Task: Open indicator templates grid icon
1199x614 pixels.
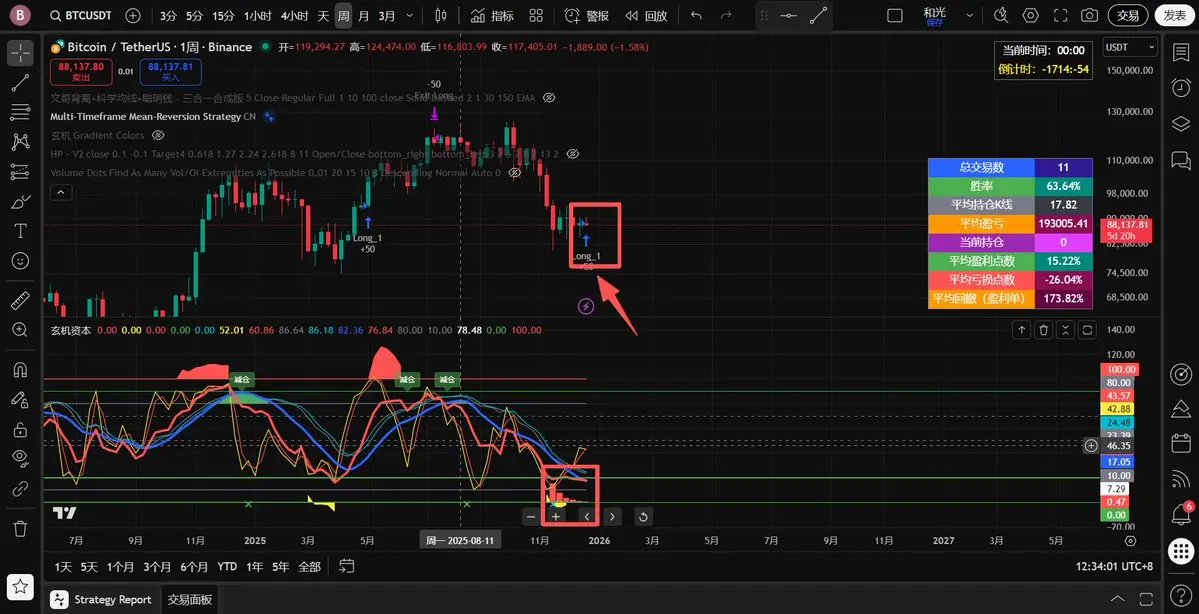Action: pos(536,15)
